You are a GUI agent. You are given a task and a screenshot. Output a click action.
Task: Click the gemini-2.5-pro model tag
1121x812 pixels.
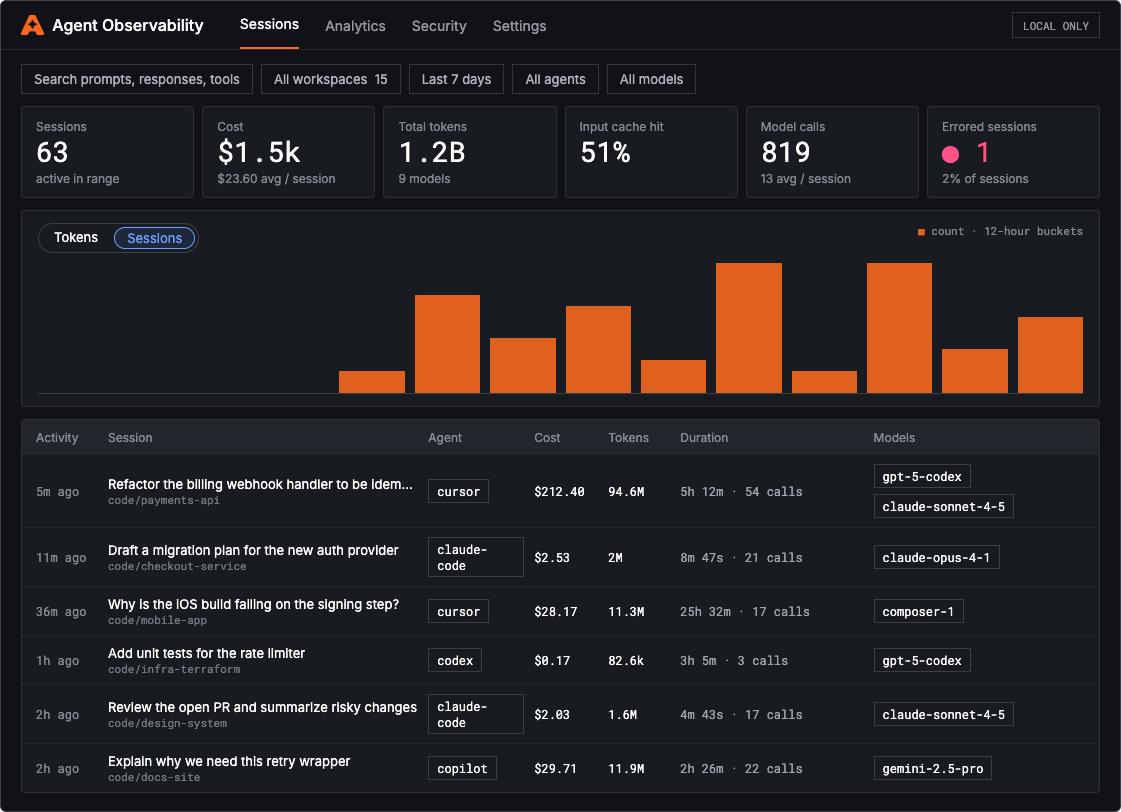(x=932, y=768)
